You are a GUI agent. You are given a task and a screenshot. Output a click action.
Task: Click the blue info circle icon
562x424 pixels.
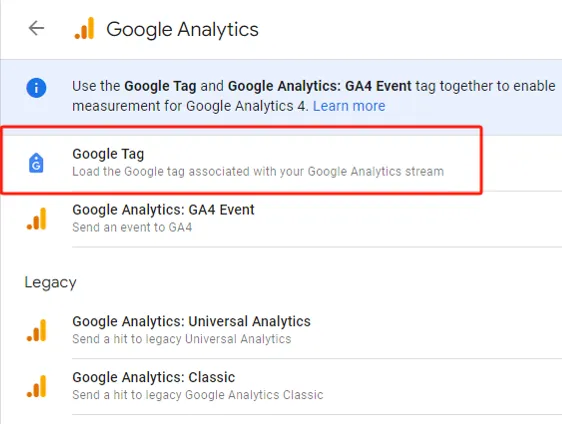(36, 88)
